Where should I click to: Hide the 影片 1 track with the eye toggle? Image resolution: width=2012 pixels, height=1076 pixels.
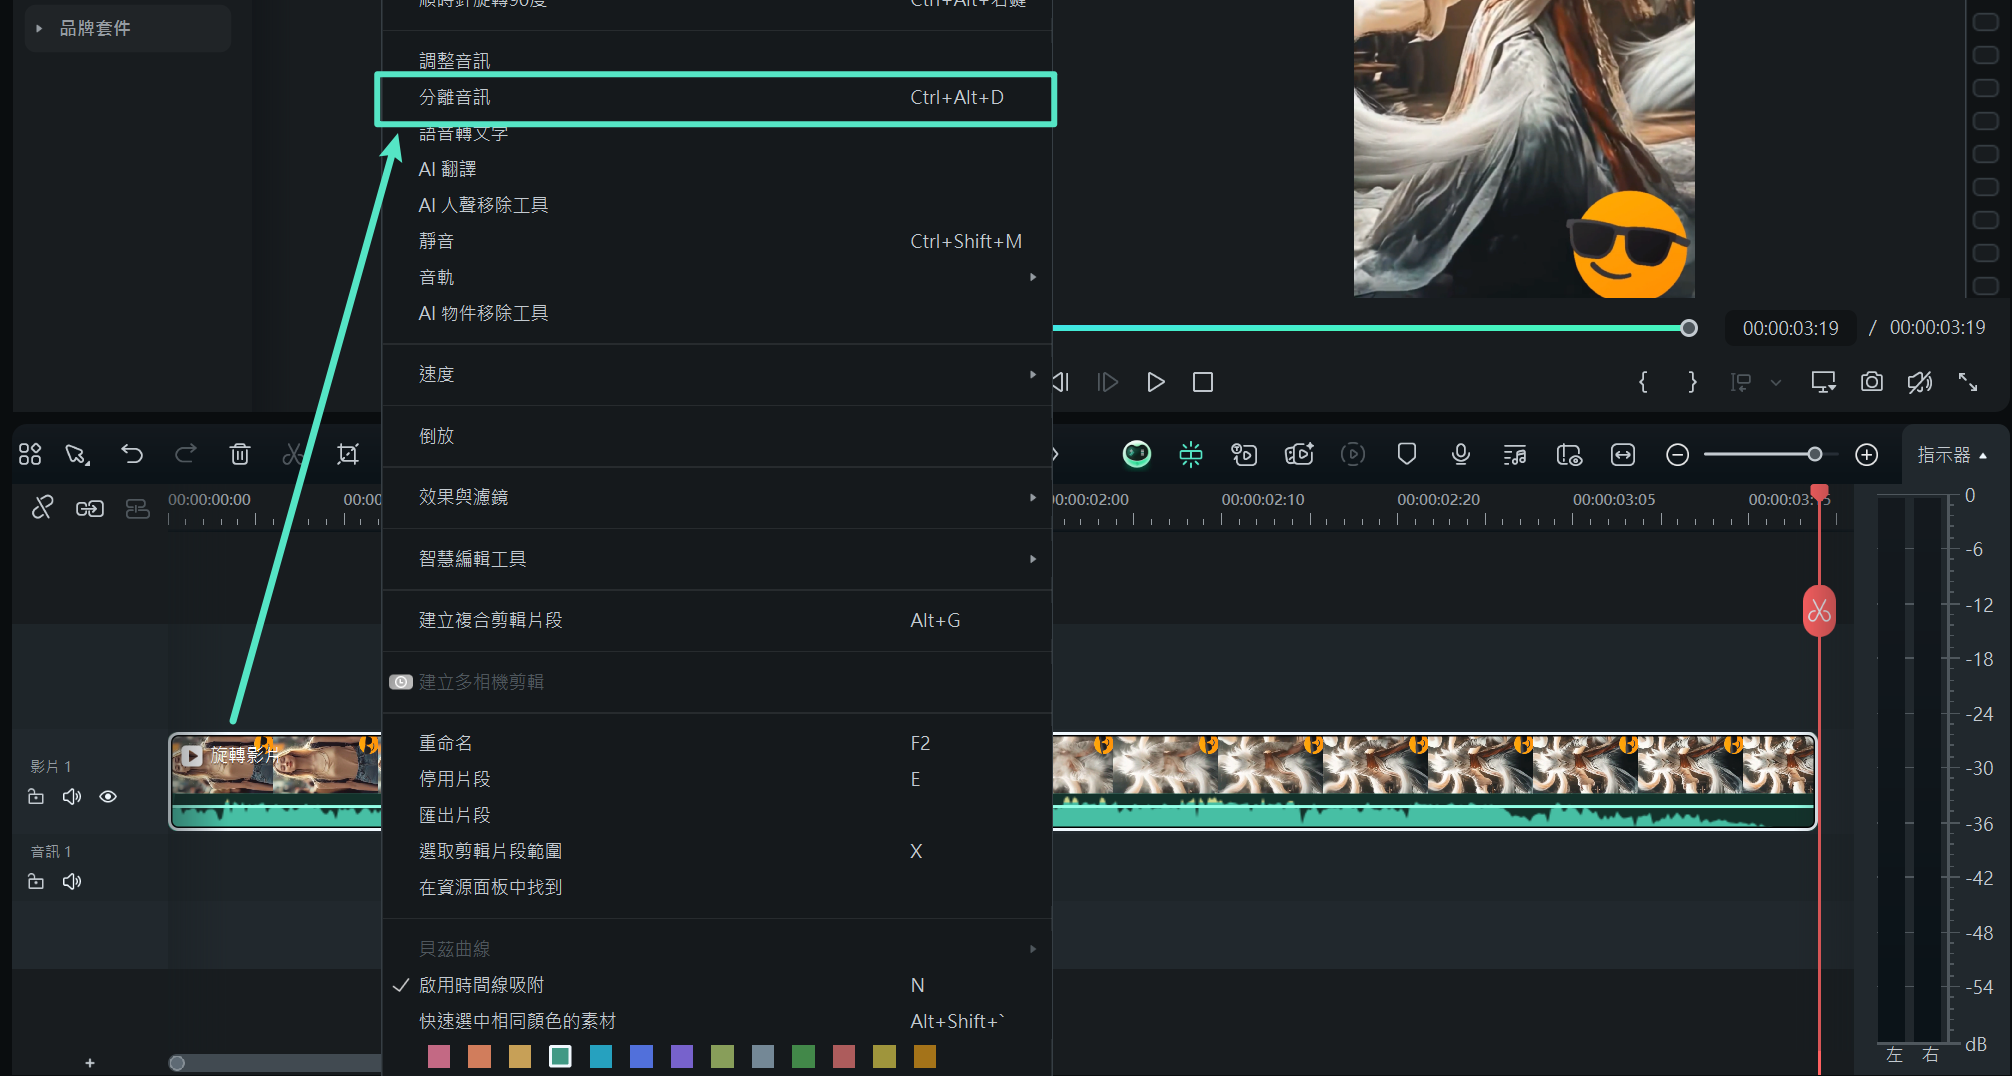pos(107,796)
